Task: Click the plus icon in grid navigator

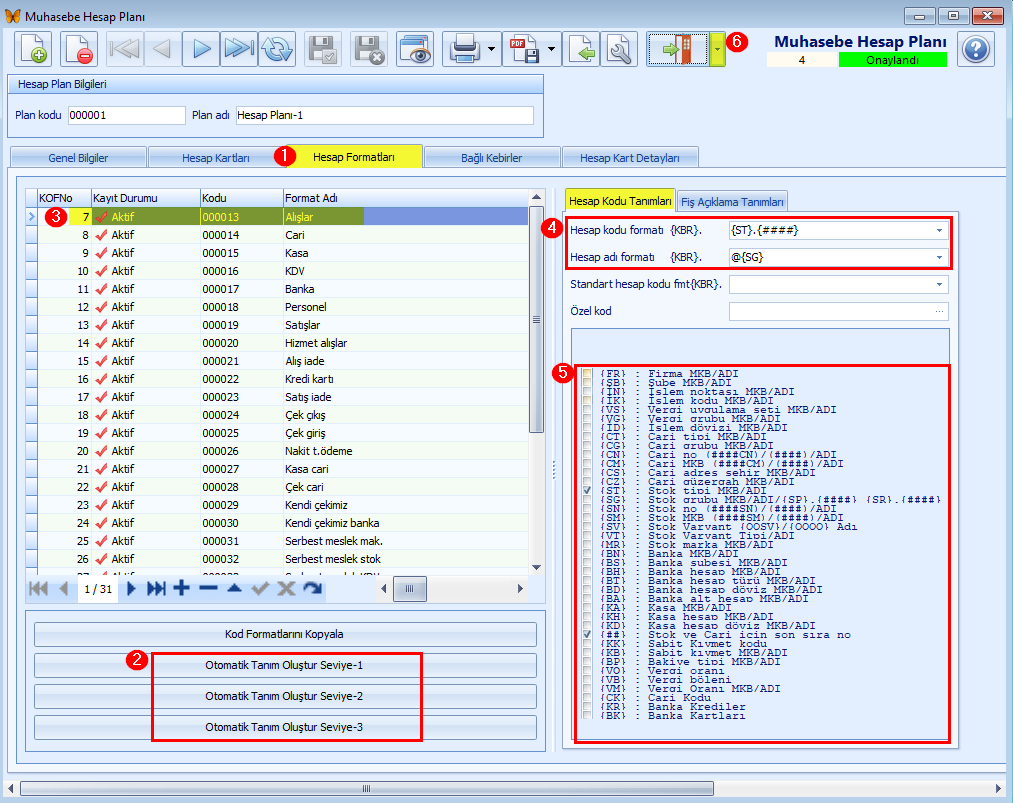Action: click(x=181, y=589)
